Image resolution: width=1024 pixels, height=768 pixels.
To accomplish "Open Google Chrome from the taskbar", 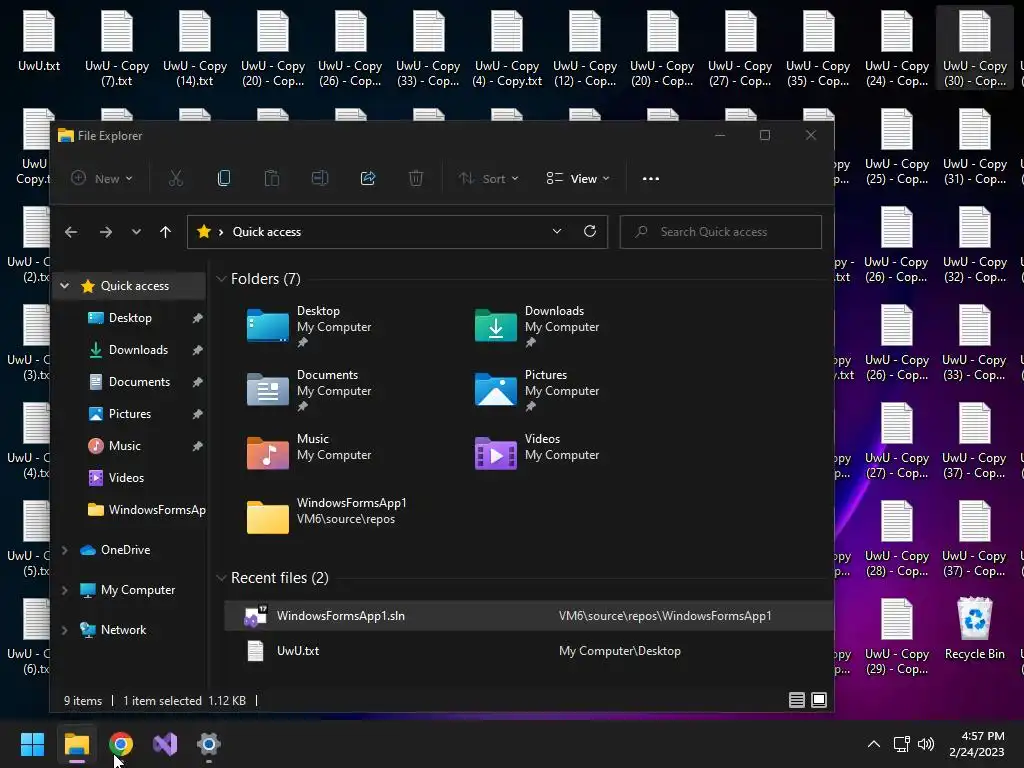I will [121, 744].
